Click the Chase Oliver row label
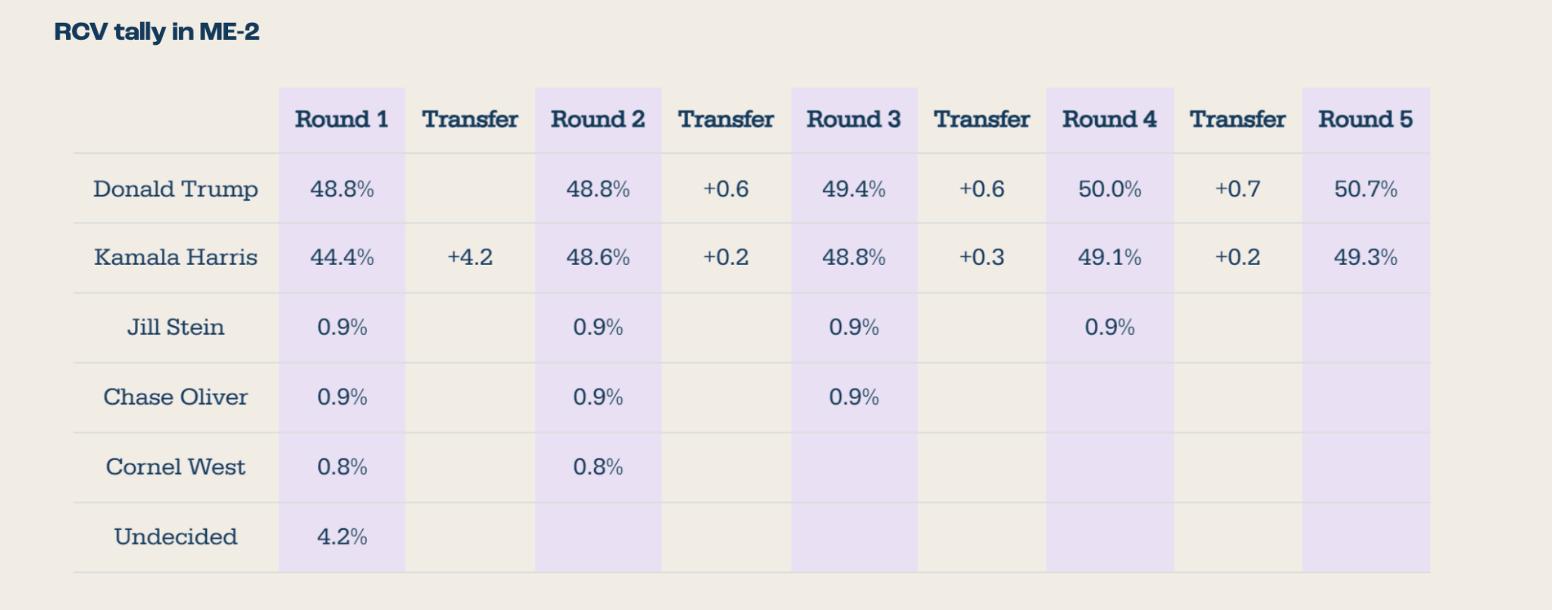Screen dimensions: 1552x610 176,397
